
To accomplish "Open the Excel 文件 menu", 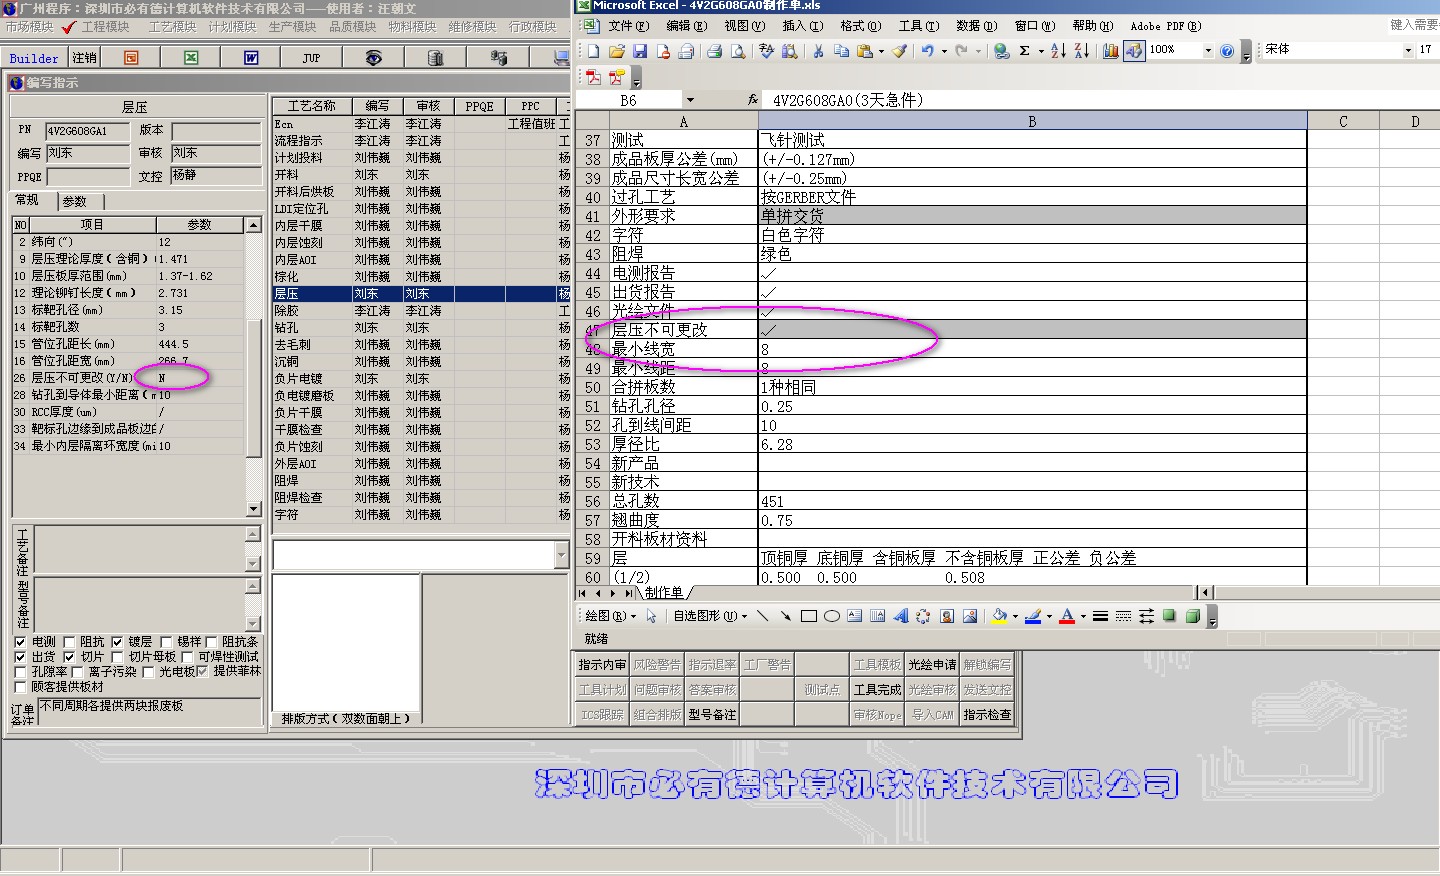I will tap(628, 26).
